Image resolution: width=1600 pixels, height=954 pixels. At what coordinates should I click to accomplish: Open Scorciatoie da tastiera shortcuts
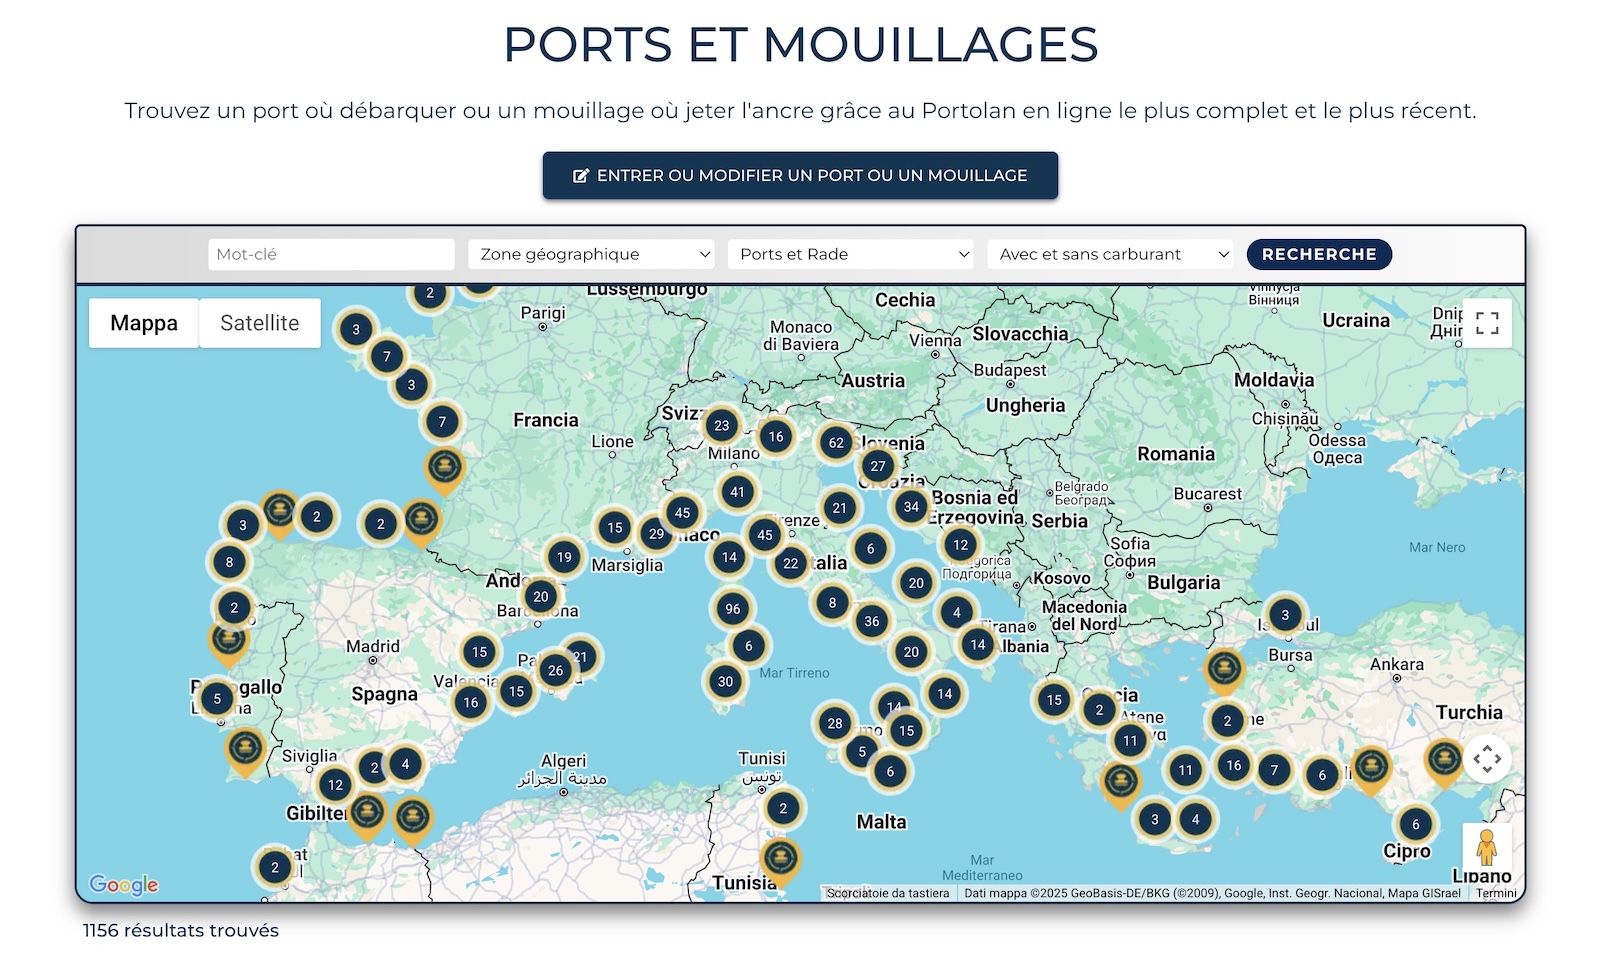click(x=888, y=893)
